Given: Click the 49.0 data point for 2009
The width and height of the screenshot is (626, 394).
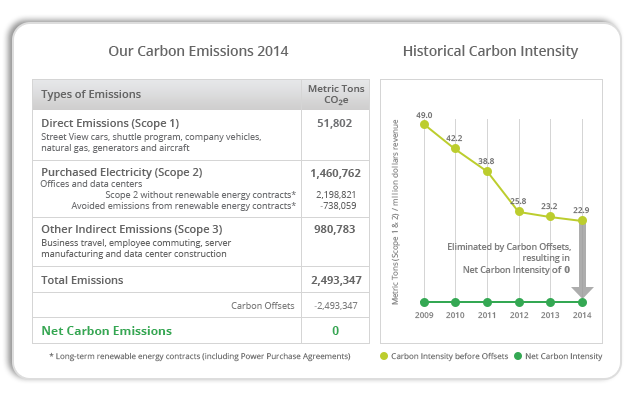Looking at the screenshot, I should (424, 125).
